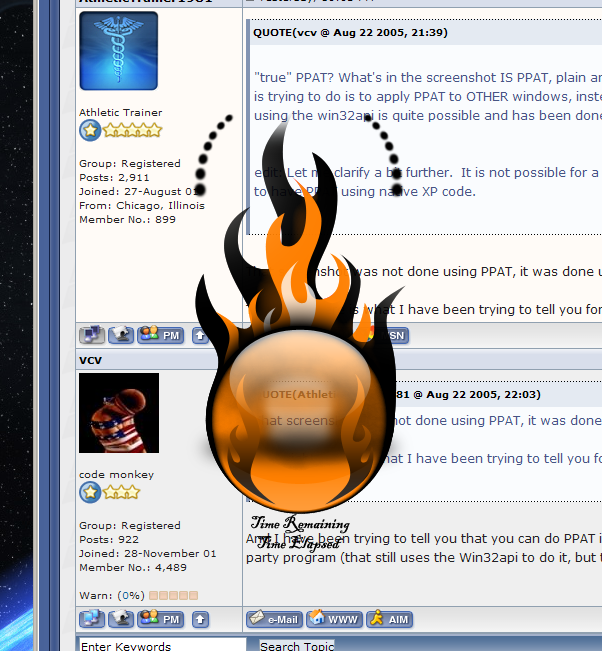Viewport: 602px width, 651px height.
Task: Open PM button under Athletic Trainer's post
Action: 161,335
